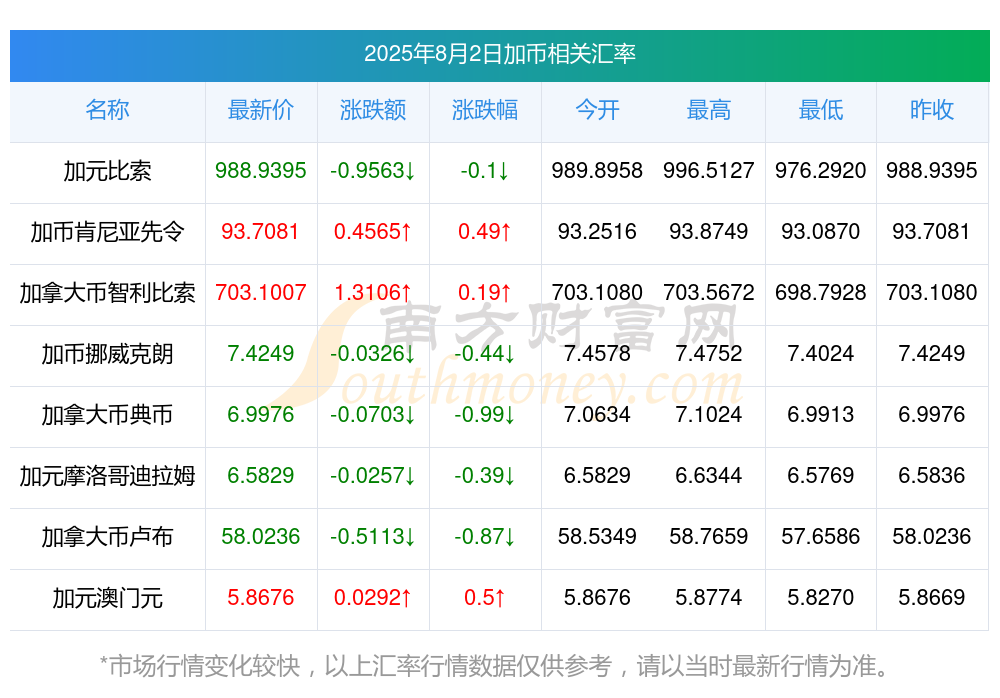1000x698 pixels.
Task: Click the green latest price 7.4249
Action: click(261, 353)
